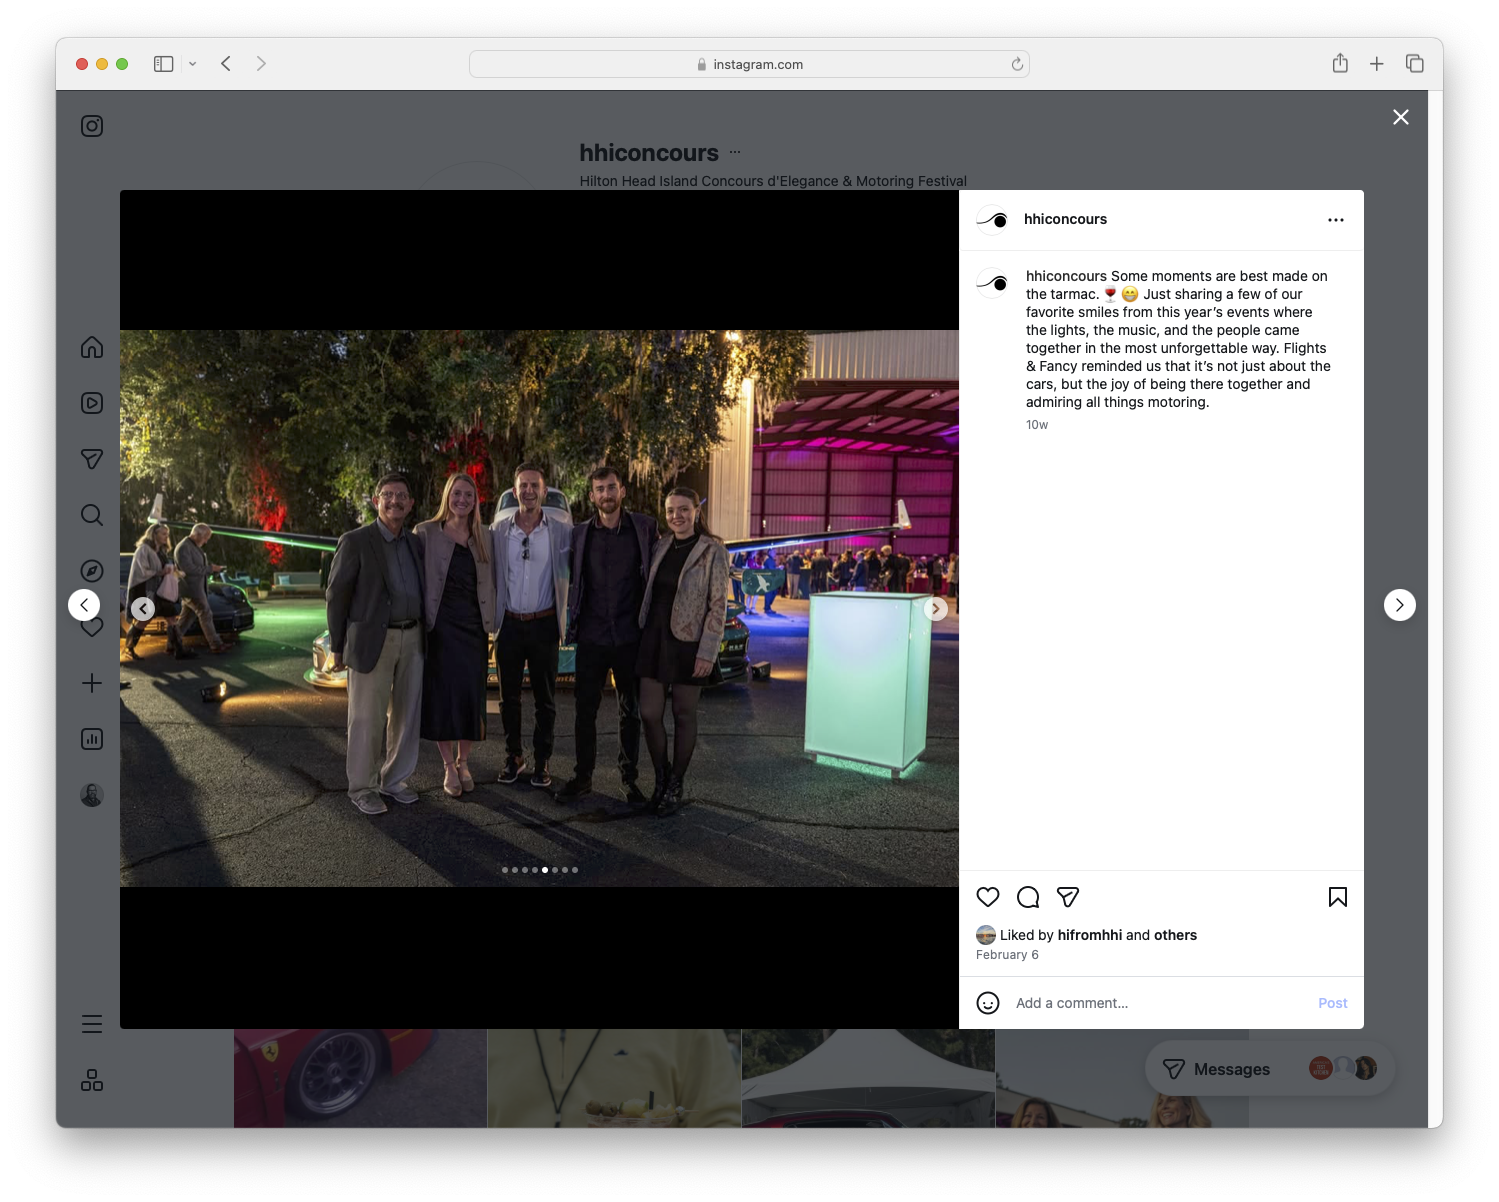
Task: Select the fifth carousel dot indicator
Action: (545, 870)
